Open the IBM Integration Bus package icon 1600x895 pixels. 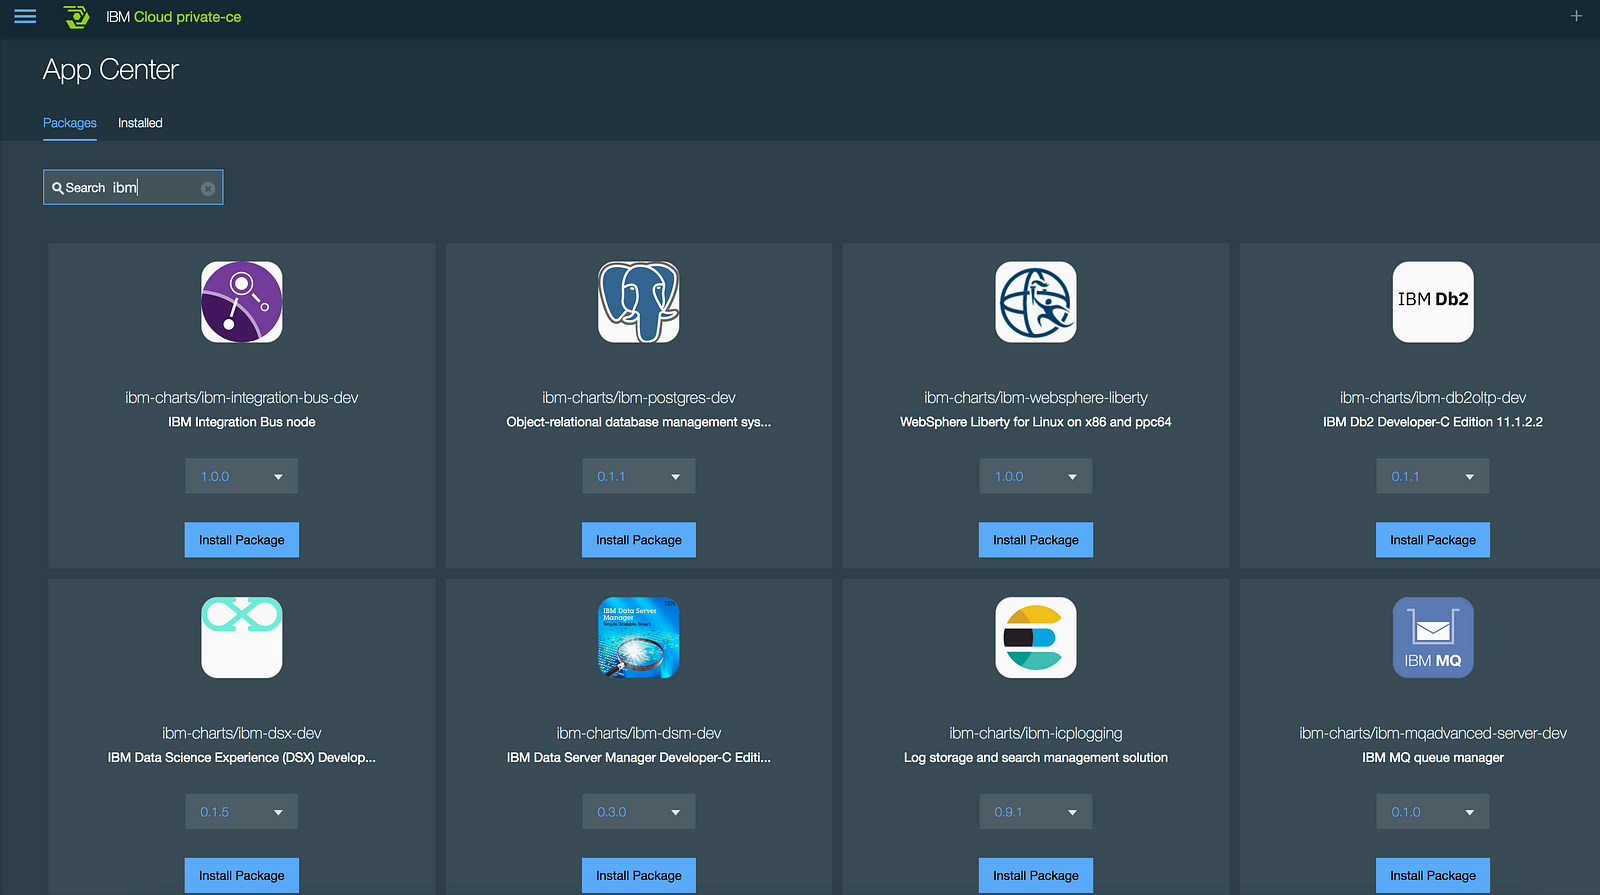pyautogui.click(x=242, y=302)
